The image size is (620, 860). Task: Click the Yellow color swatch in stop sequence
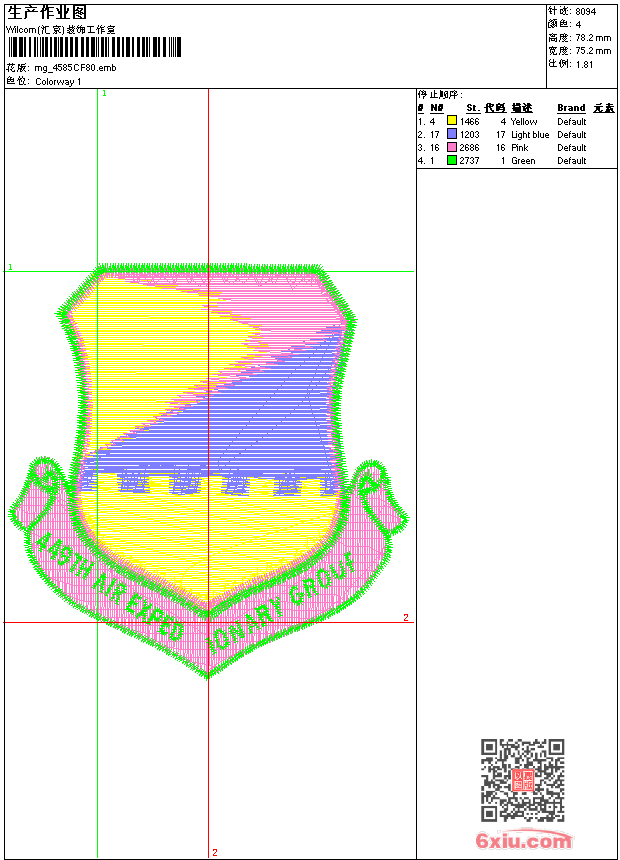pyautogui.click(x=452, y=121)
